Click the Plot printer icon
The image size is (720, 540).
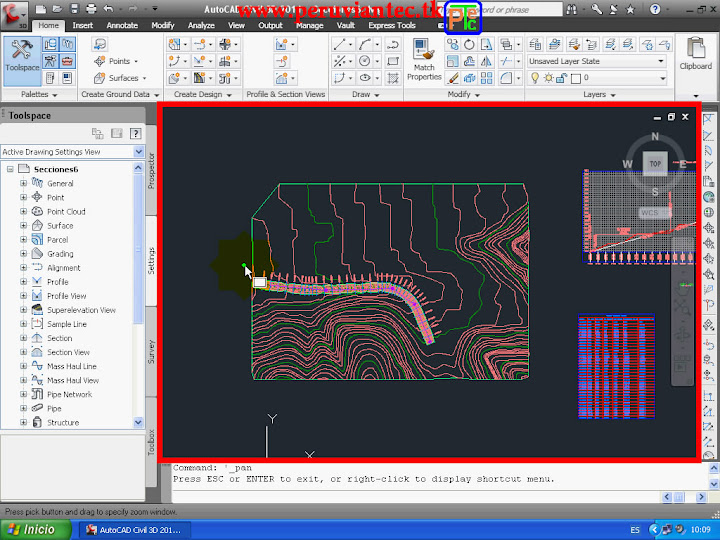pyautogui.click(x=91, y=8)
